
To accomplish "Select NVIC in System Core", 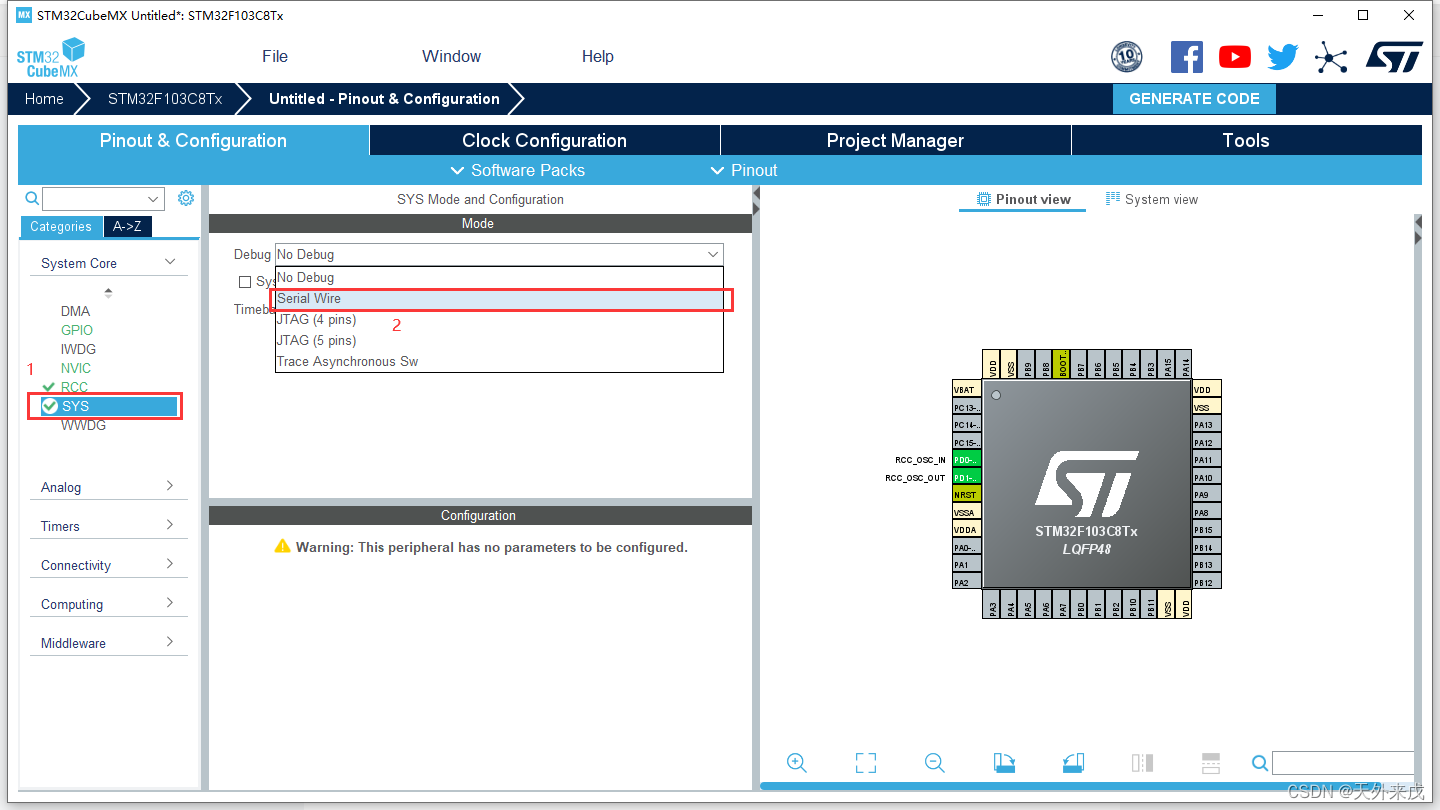I will coord(75,368).
